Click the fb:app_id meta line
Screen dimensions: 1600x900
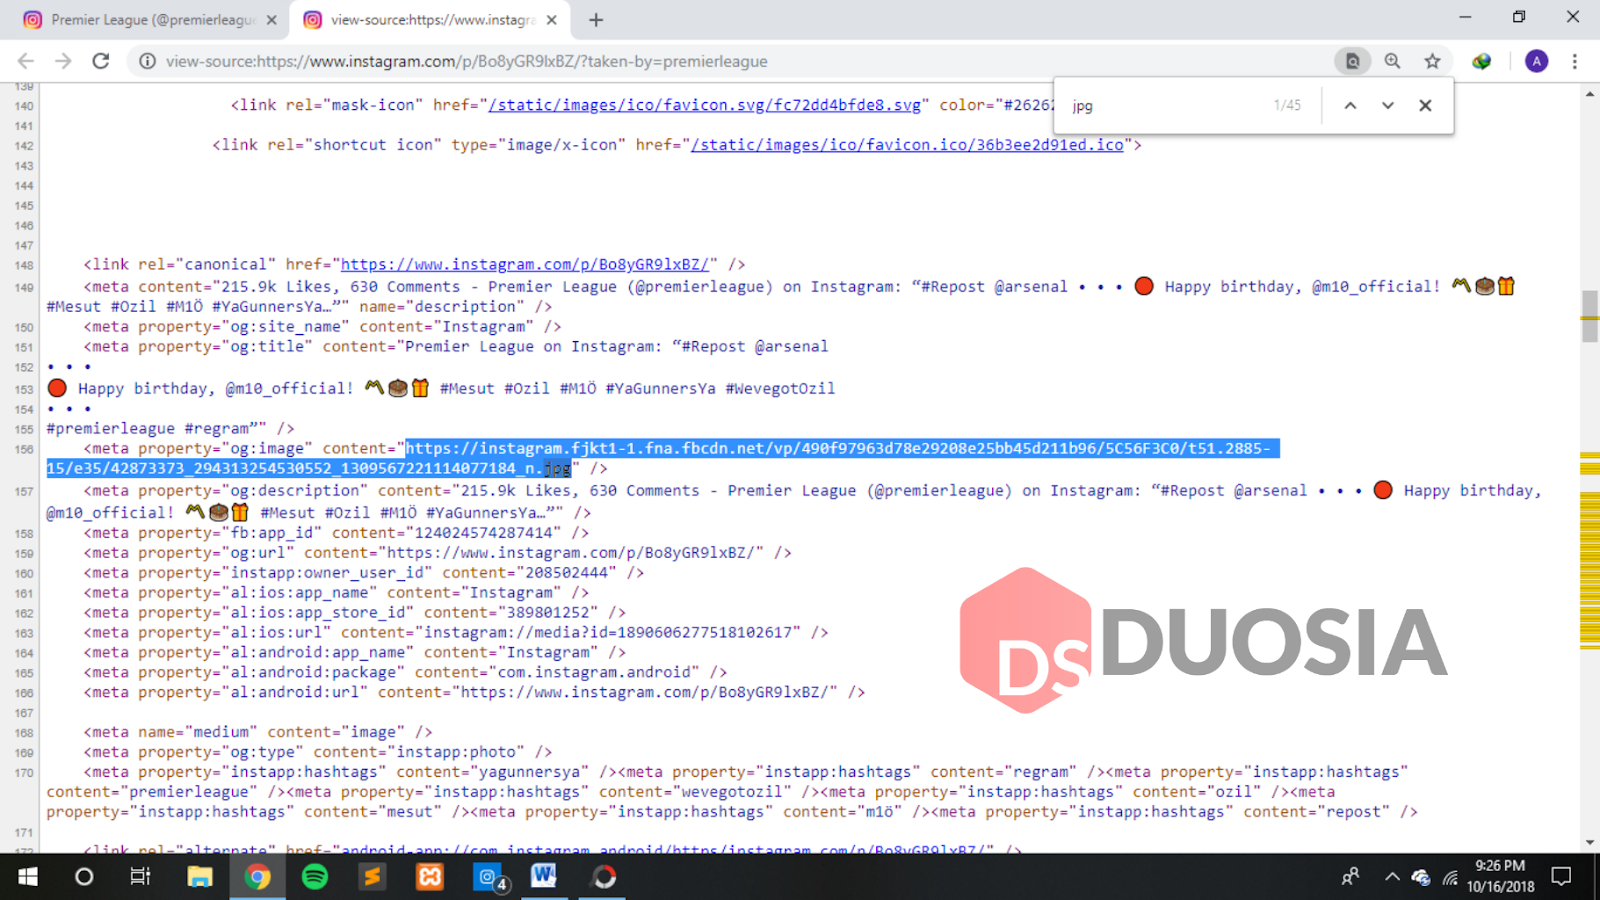(336, 533)
